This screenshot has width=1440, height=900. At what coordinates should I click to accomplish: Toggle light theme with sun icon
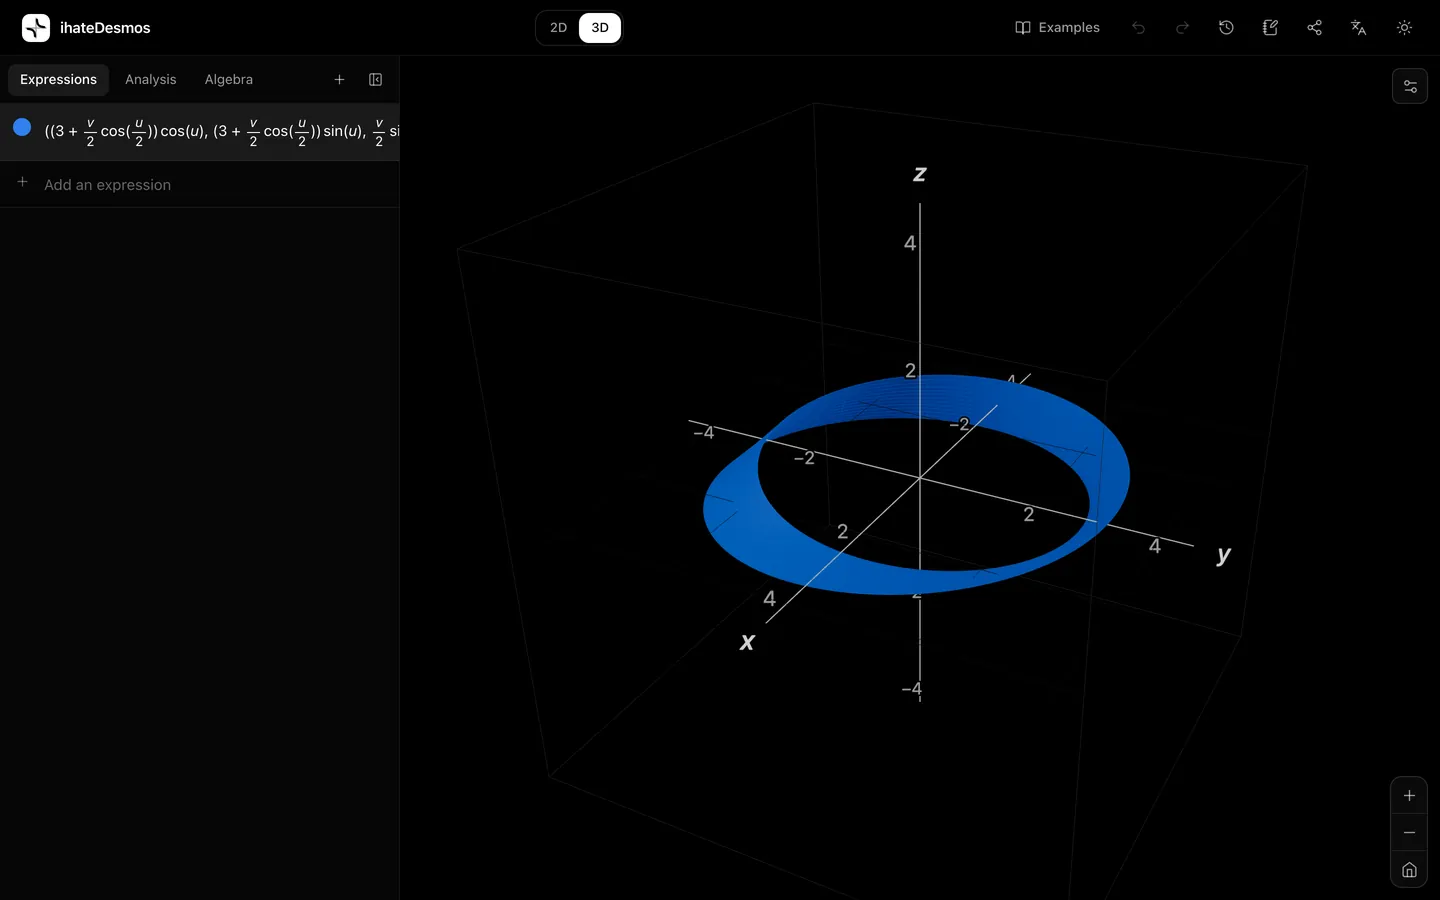tap(1404, 28)
